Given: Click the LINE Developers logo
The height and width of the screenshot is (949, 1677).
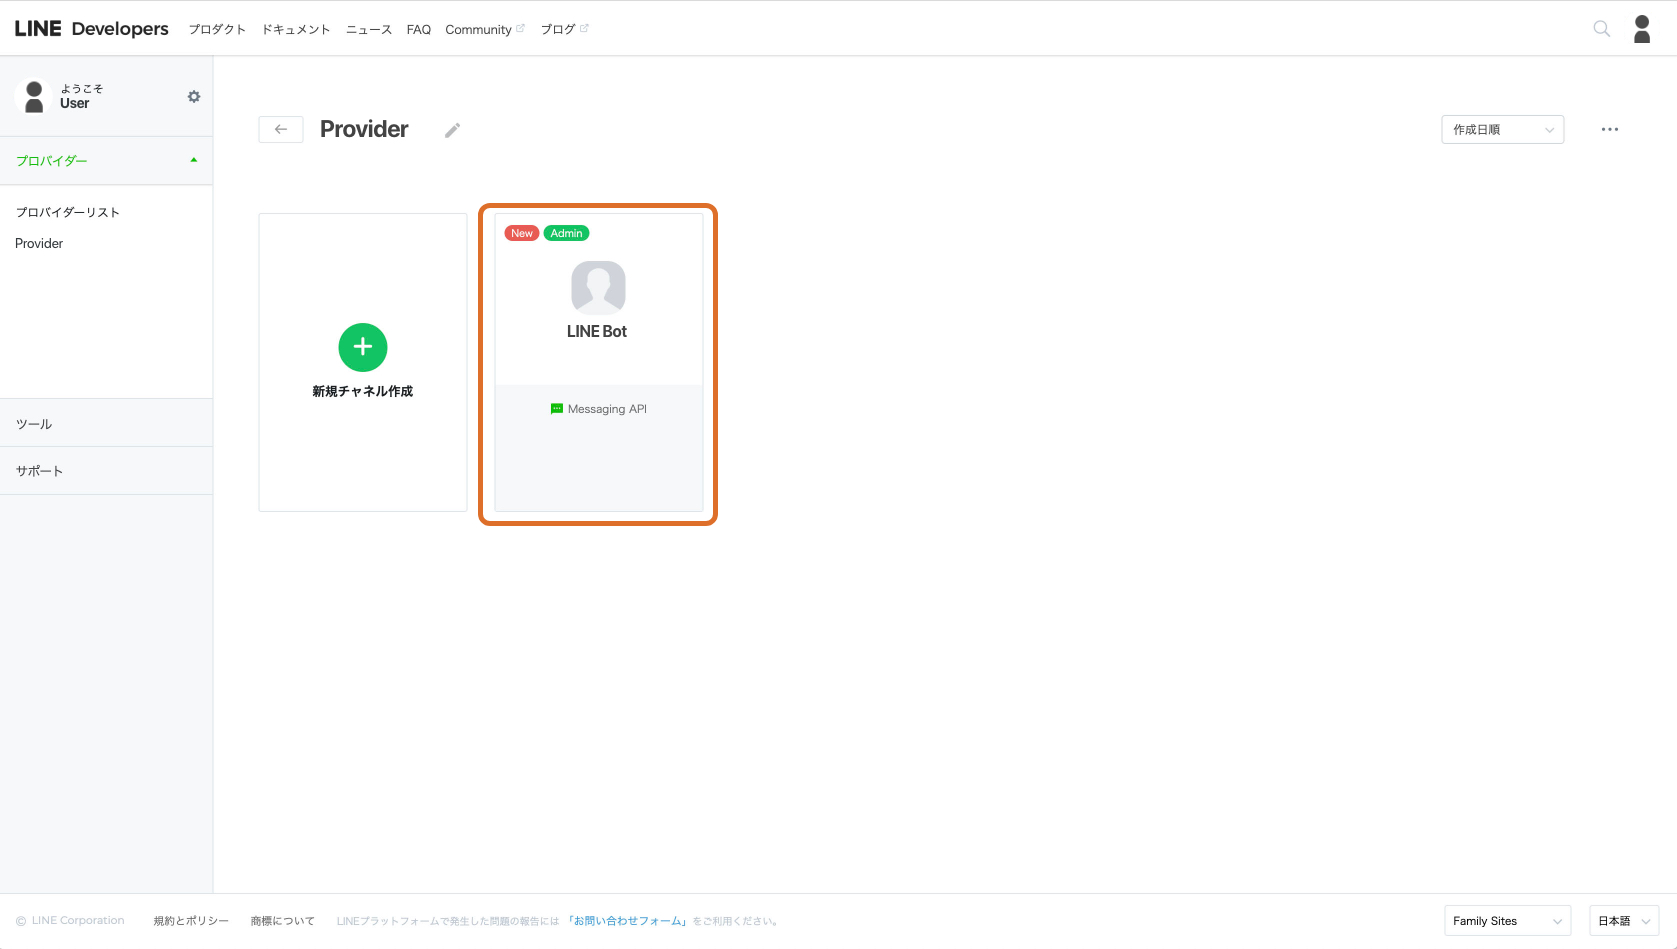Looking at the screenshot, I should pos(91,29).
